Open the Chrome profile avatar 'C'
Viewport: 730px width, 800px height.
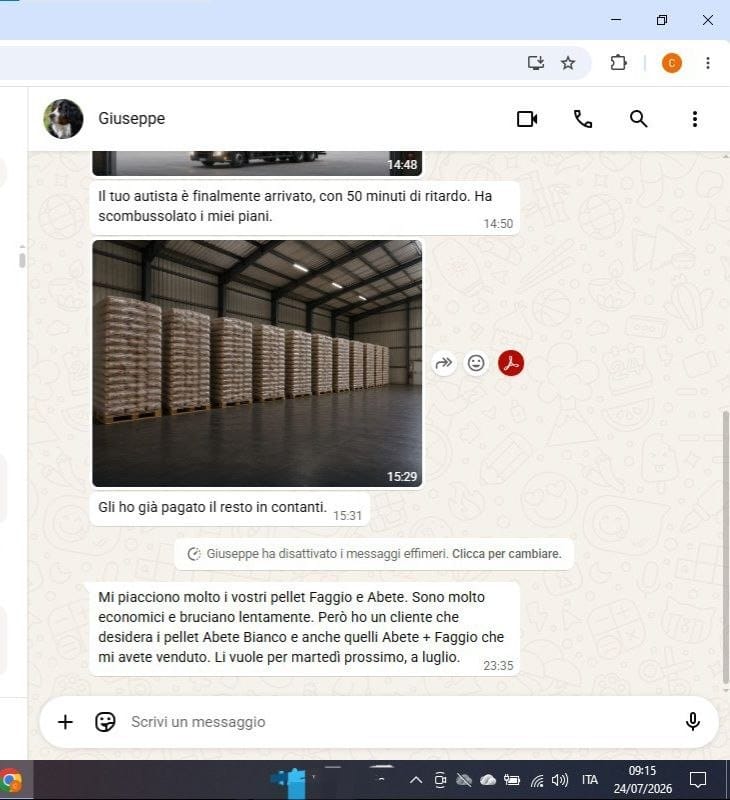tap(672, 63)
